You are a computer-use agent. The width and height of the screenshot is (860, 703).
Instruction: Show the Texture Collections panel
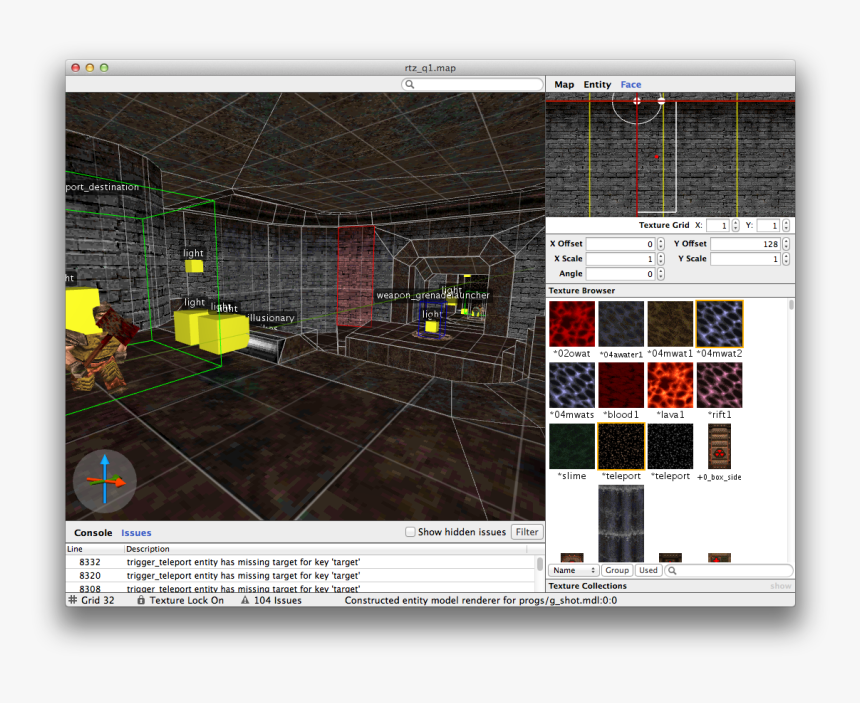(x=780, y=586)
